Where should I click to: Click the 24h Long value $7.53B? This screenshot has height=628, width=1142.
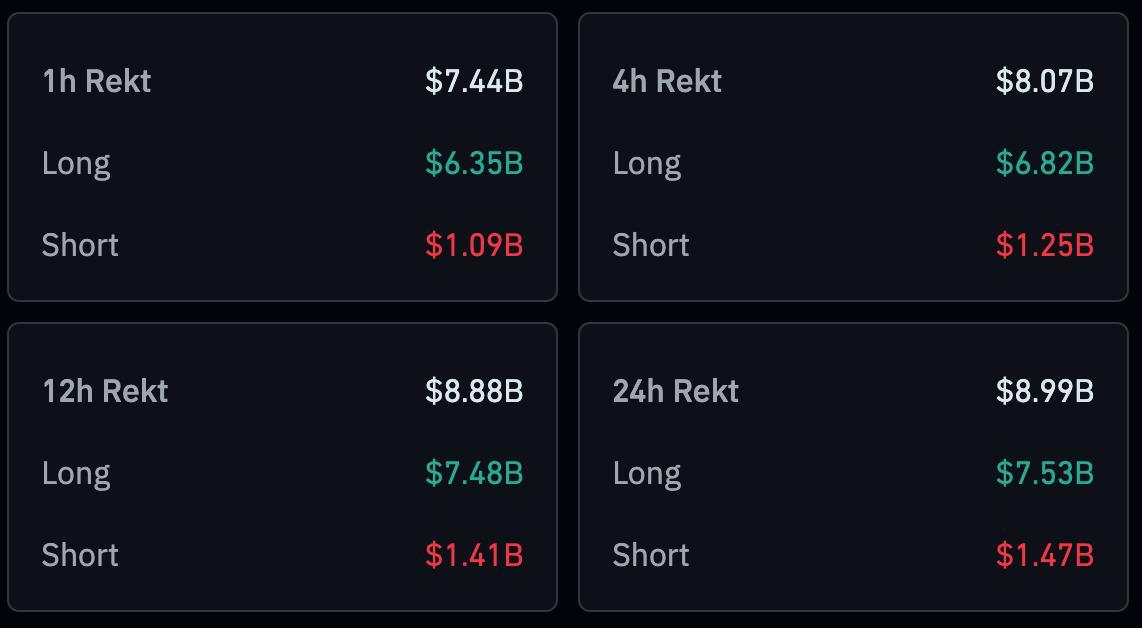(1045, 474)
